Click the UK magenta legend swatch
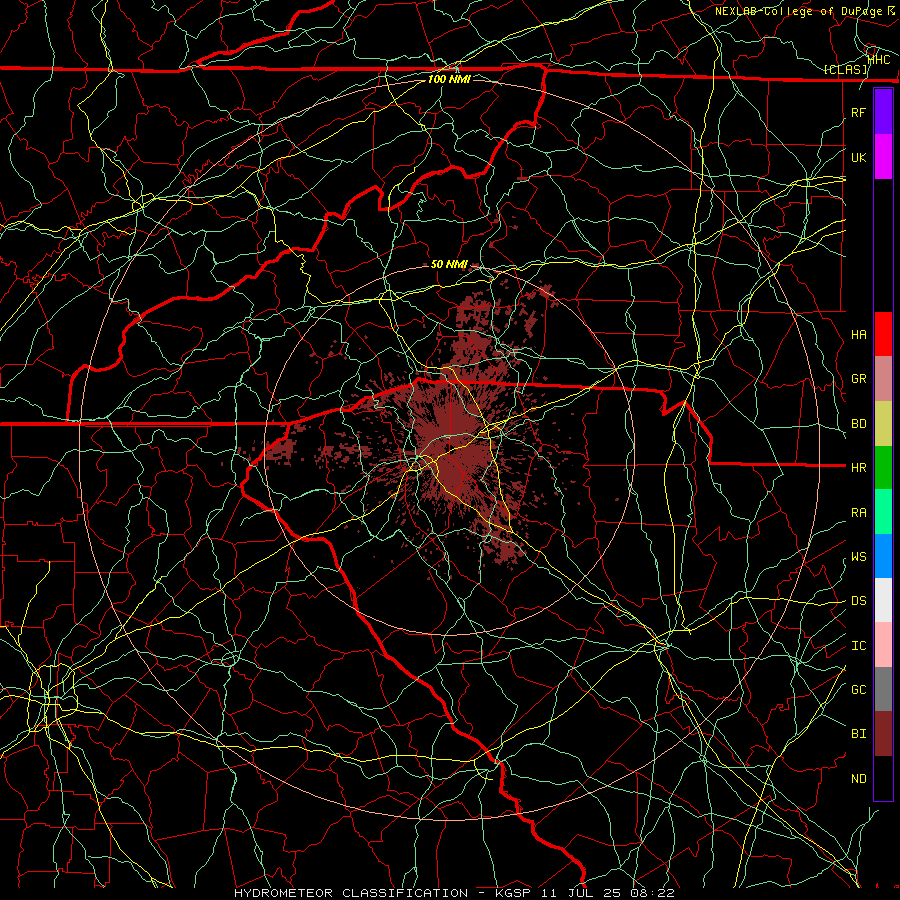 pyautogui.click(x=883, y=157)
